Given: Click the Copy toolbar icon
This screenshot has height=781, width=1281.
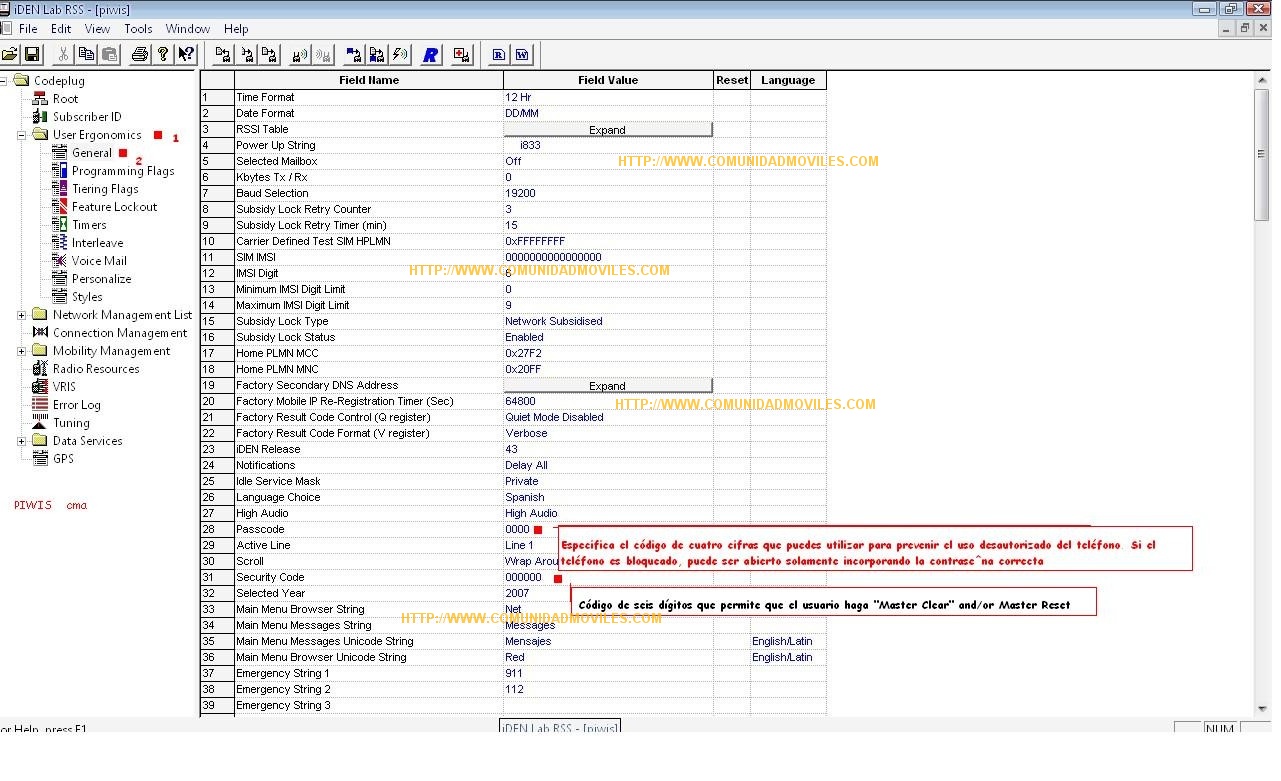Looking at the screenshot, I should click(87, 54).
